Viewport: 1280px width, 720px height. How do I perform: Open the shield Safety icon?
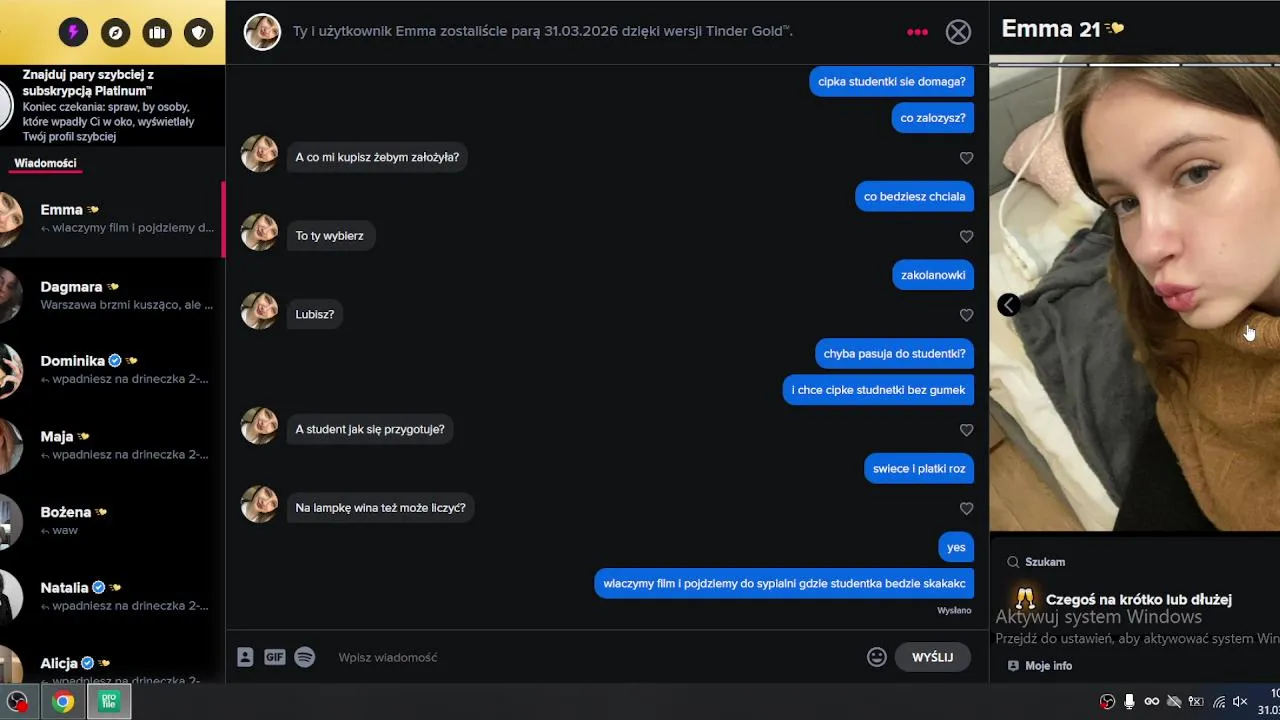click(x=199, y=33)
